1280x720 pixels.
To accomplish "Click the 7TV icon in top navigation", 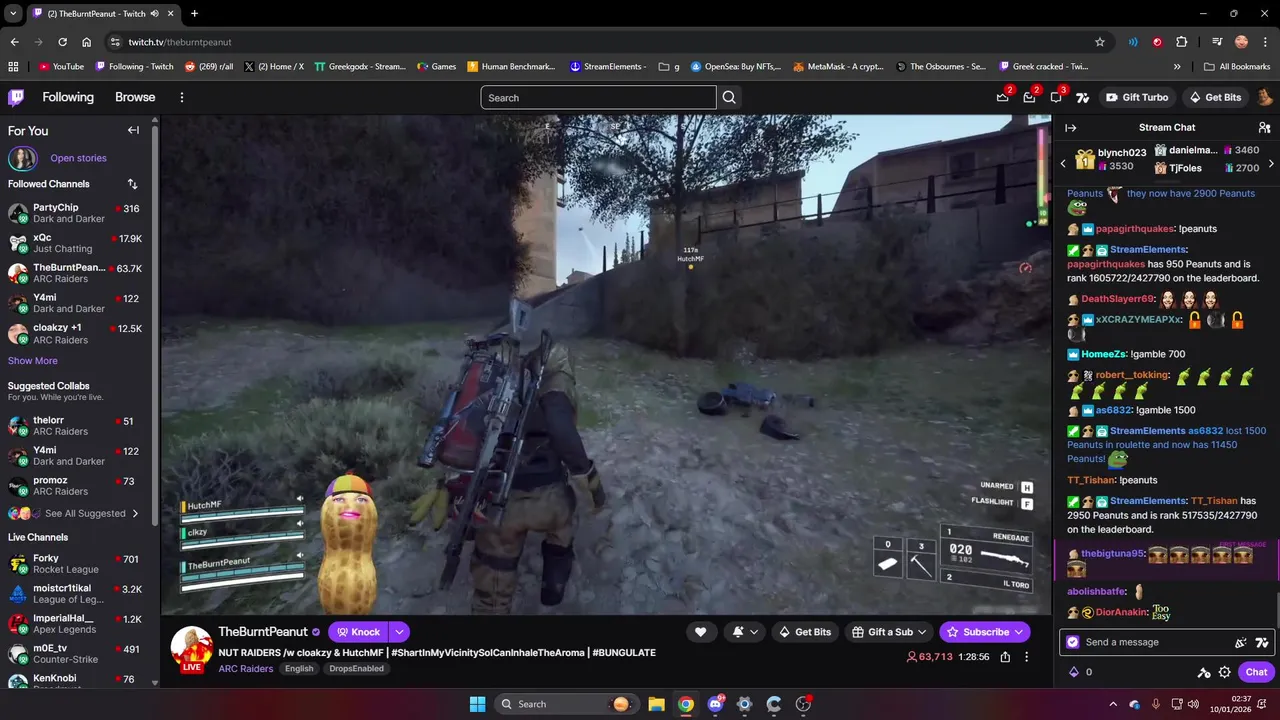I will [1082, 97].
